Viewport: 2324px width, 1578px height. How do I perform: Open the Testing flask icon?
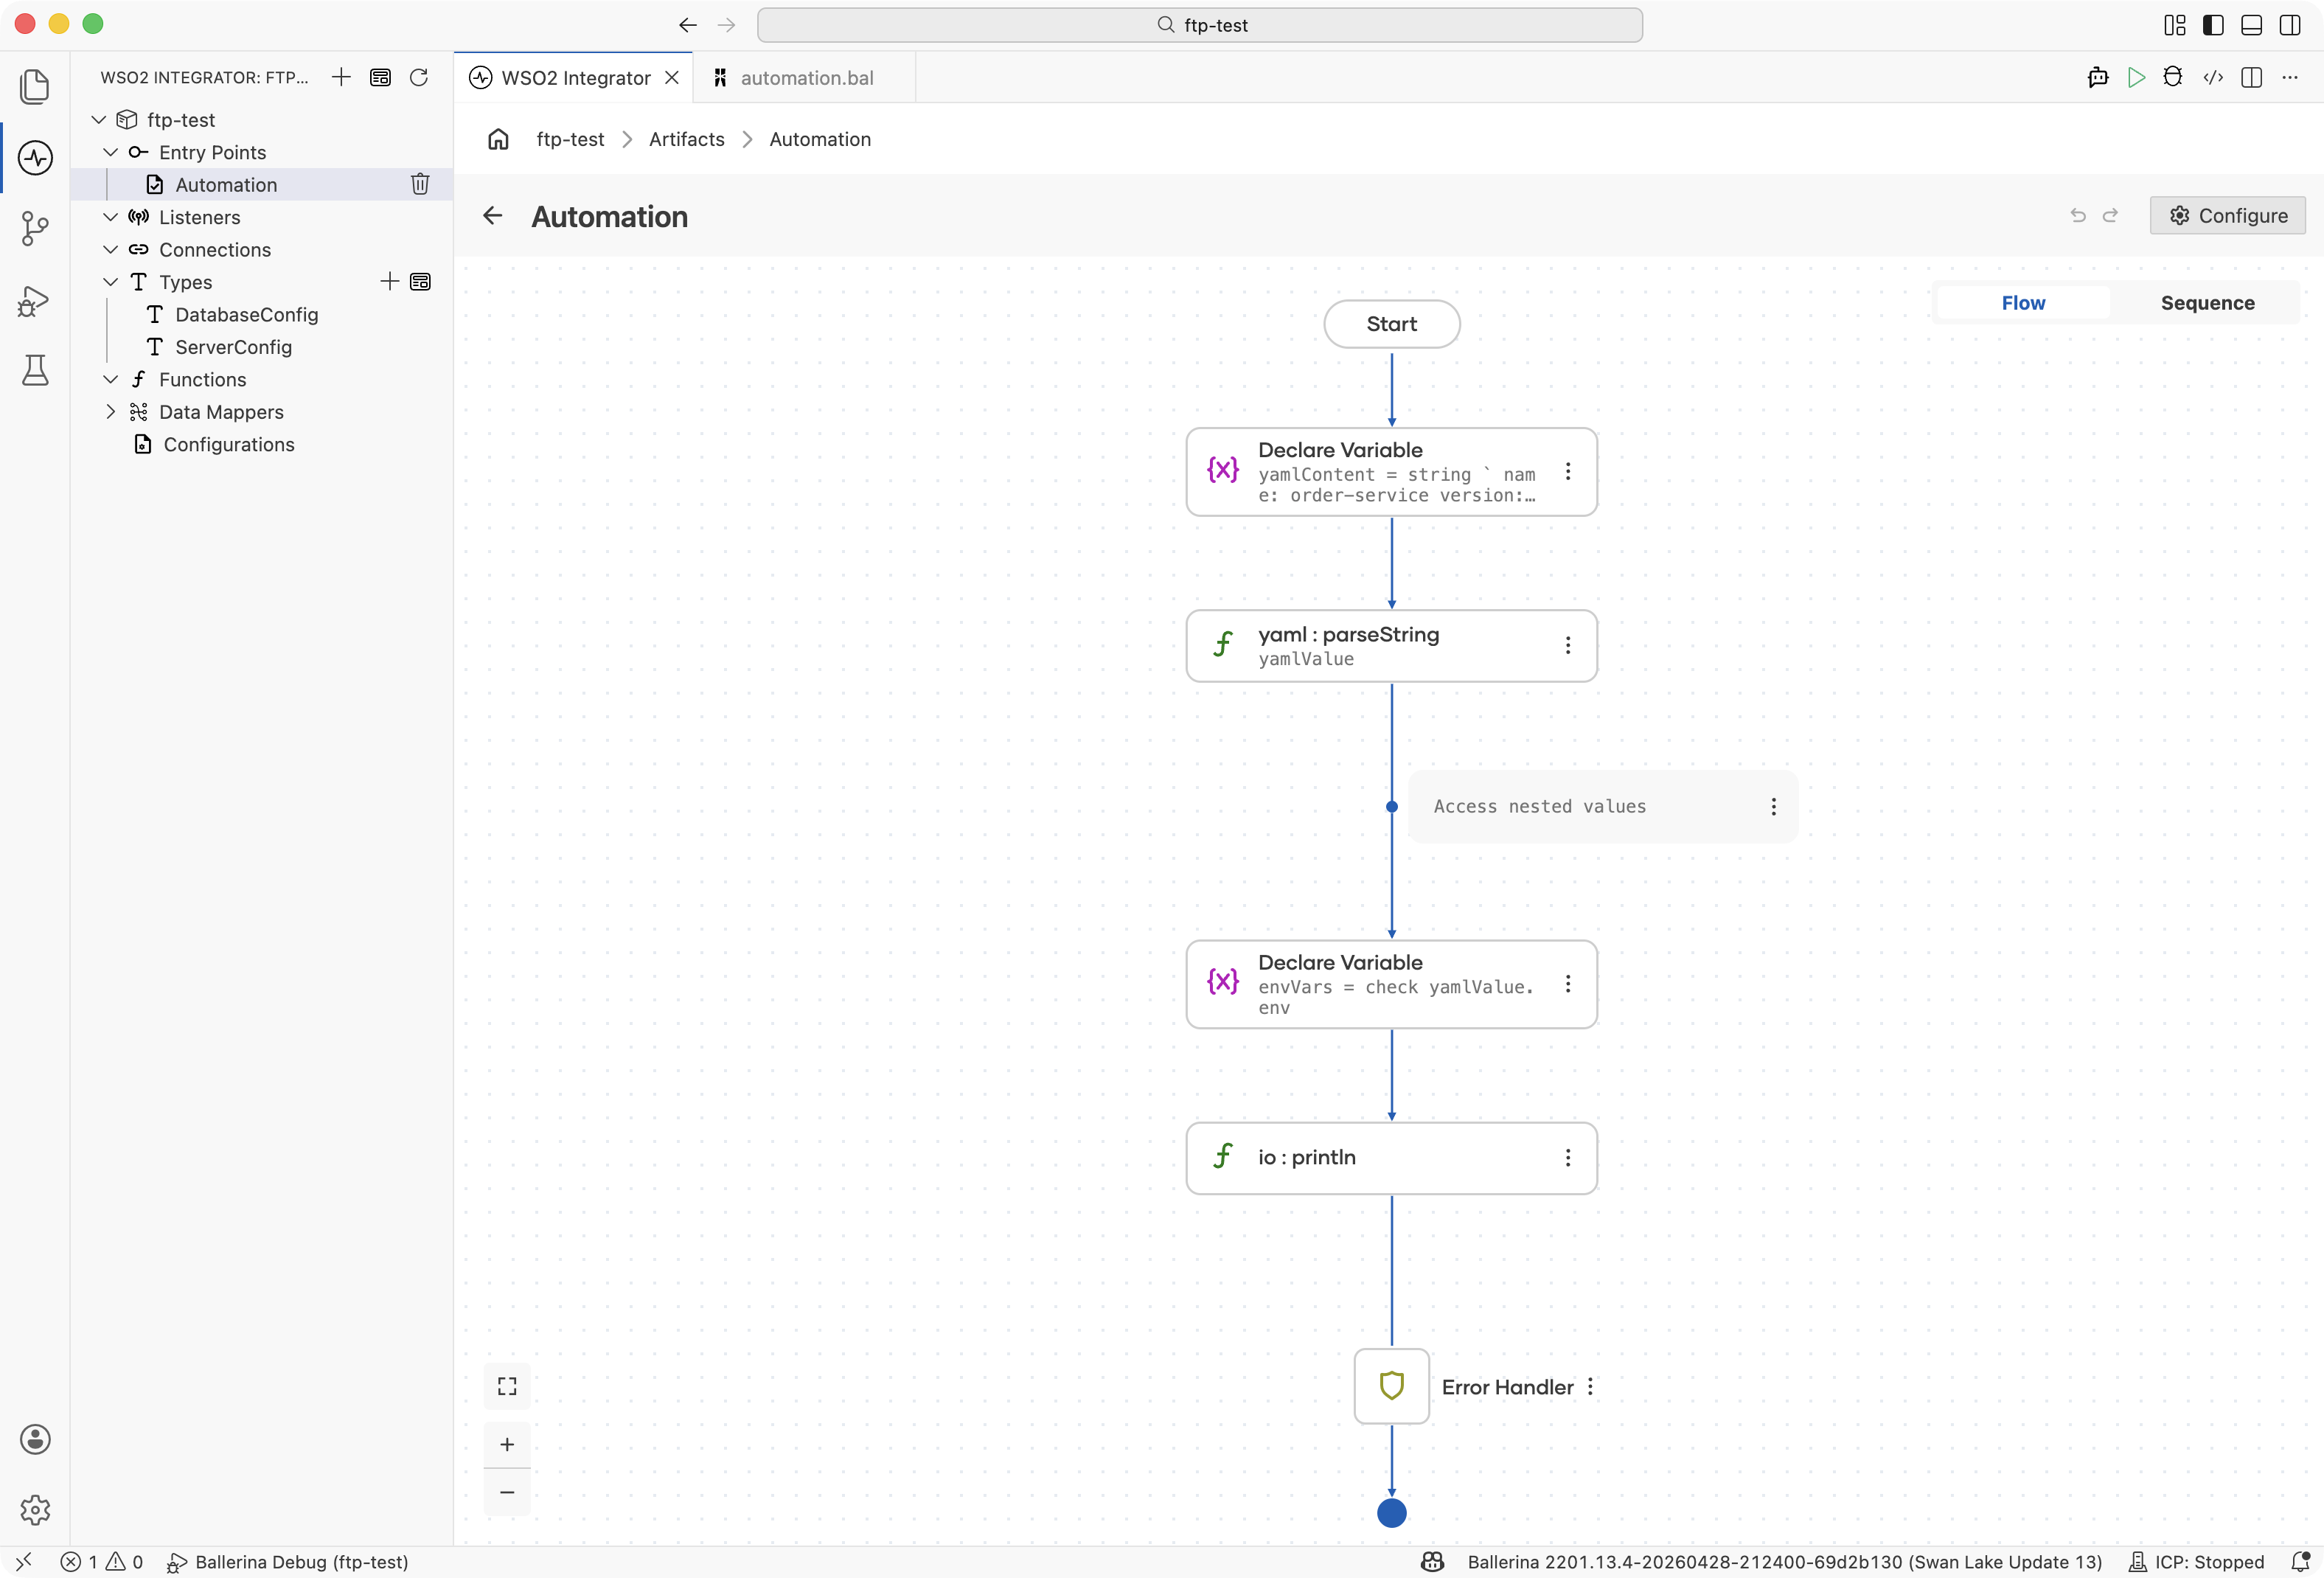(35, 370)
